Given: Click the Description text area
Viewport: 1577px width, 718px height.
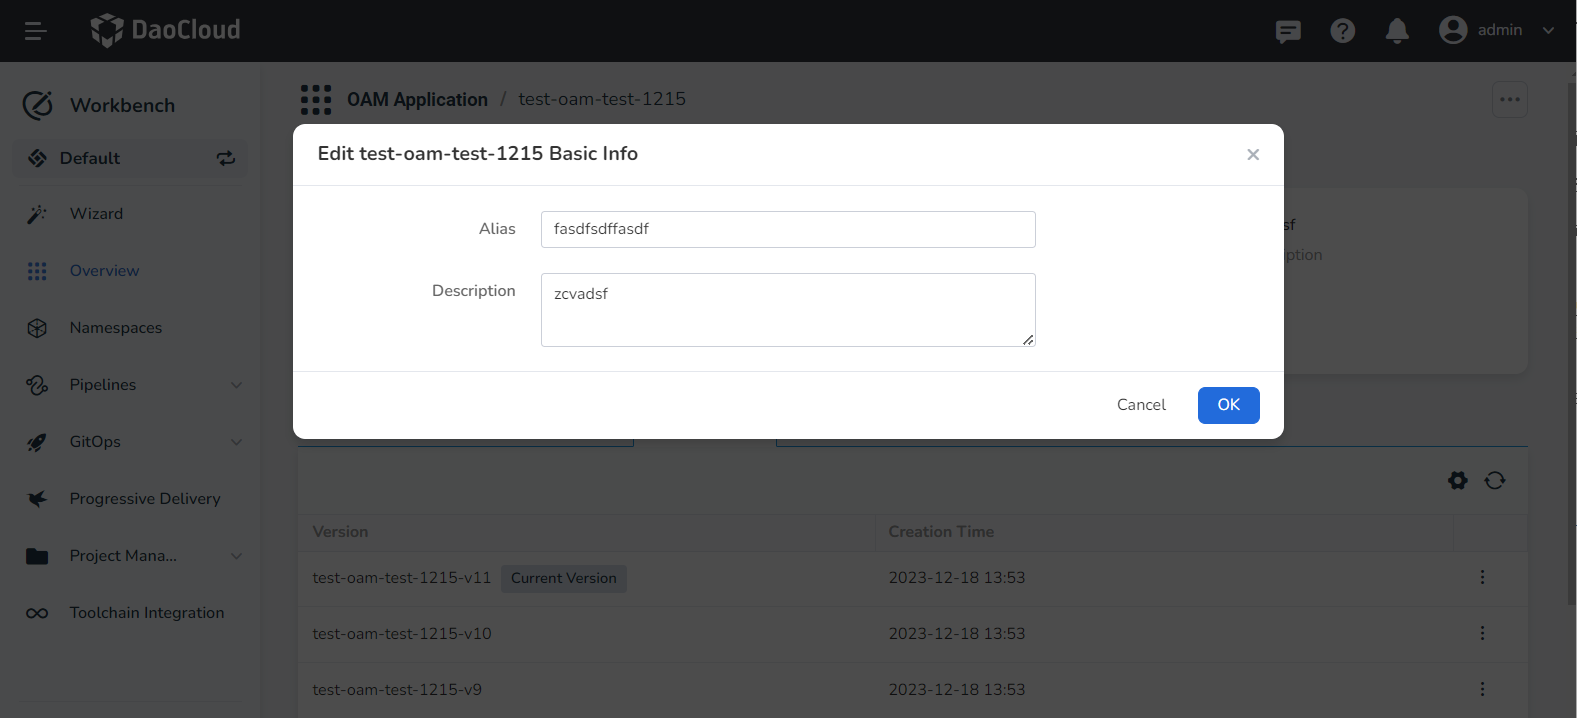Looking at the screenshot, I should [787, 310].
